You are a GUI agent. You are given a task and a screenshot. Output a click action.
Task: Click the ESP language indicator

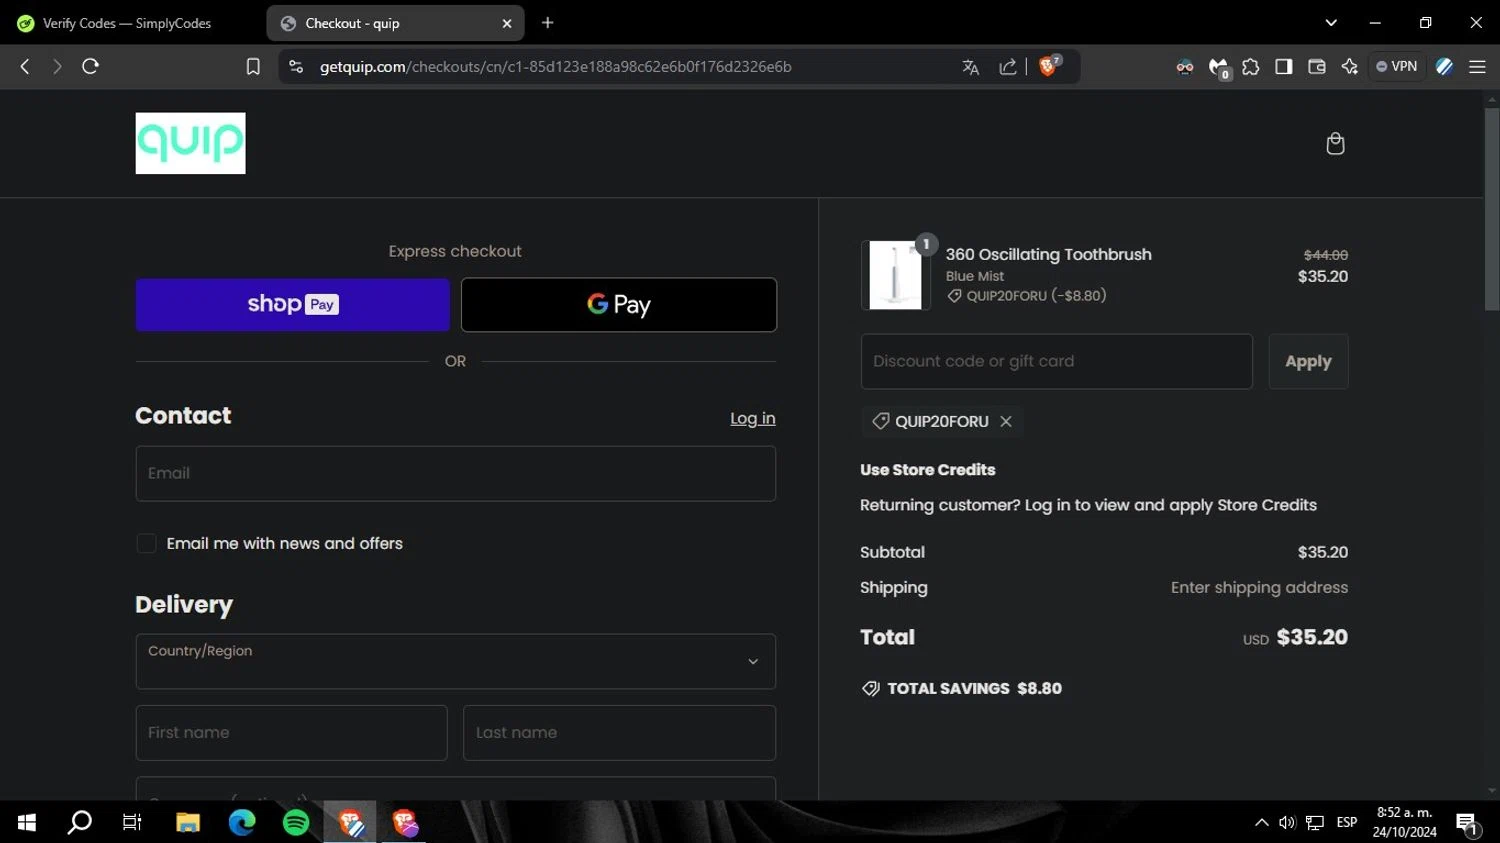1347,823
